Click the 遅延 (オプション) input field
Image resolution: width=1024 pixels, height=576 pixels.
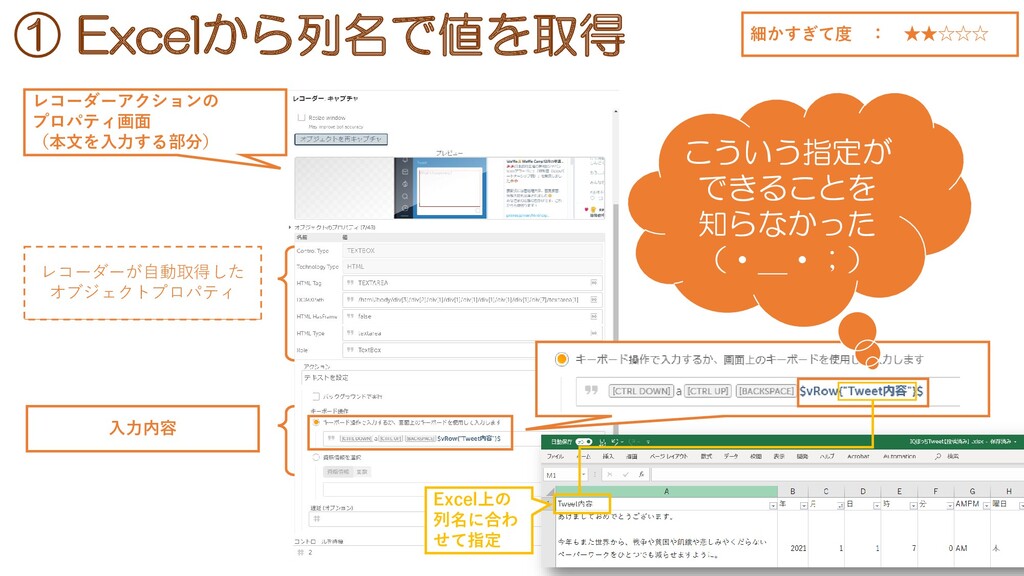tap(367, 519)
